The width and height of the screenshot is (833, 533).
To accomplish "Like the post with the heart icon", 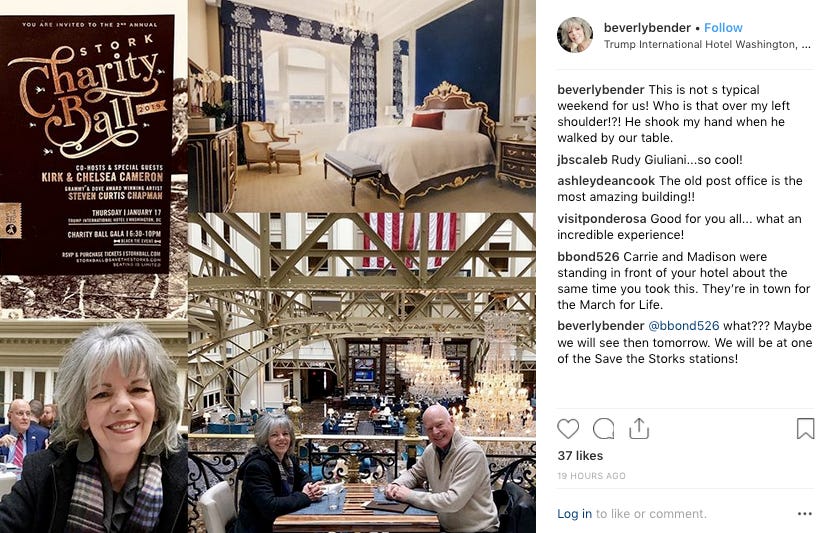I will click(x=568, y=429).
